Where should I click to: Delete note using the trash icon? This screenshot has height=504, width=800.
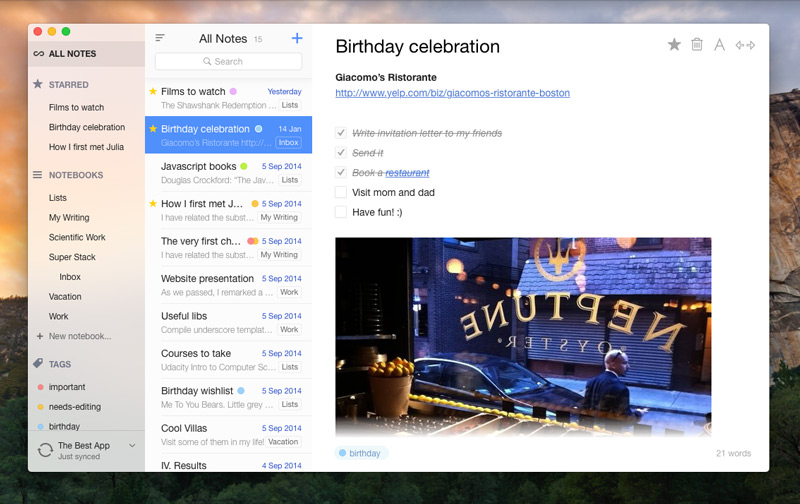coord(697,45)
